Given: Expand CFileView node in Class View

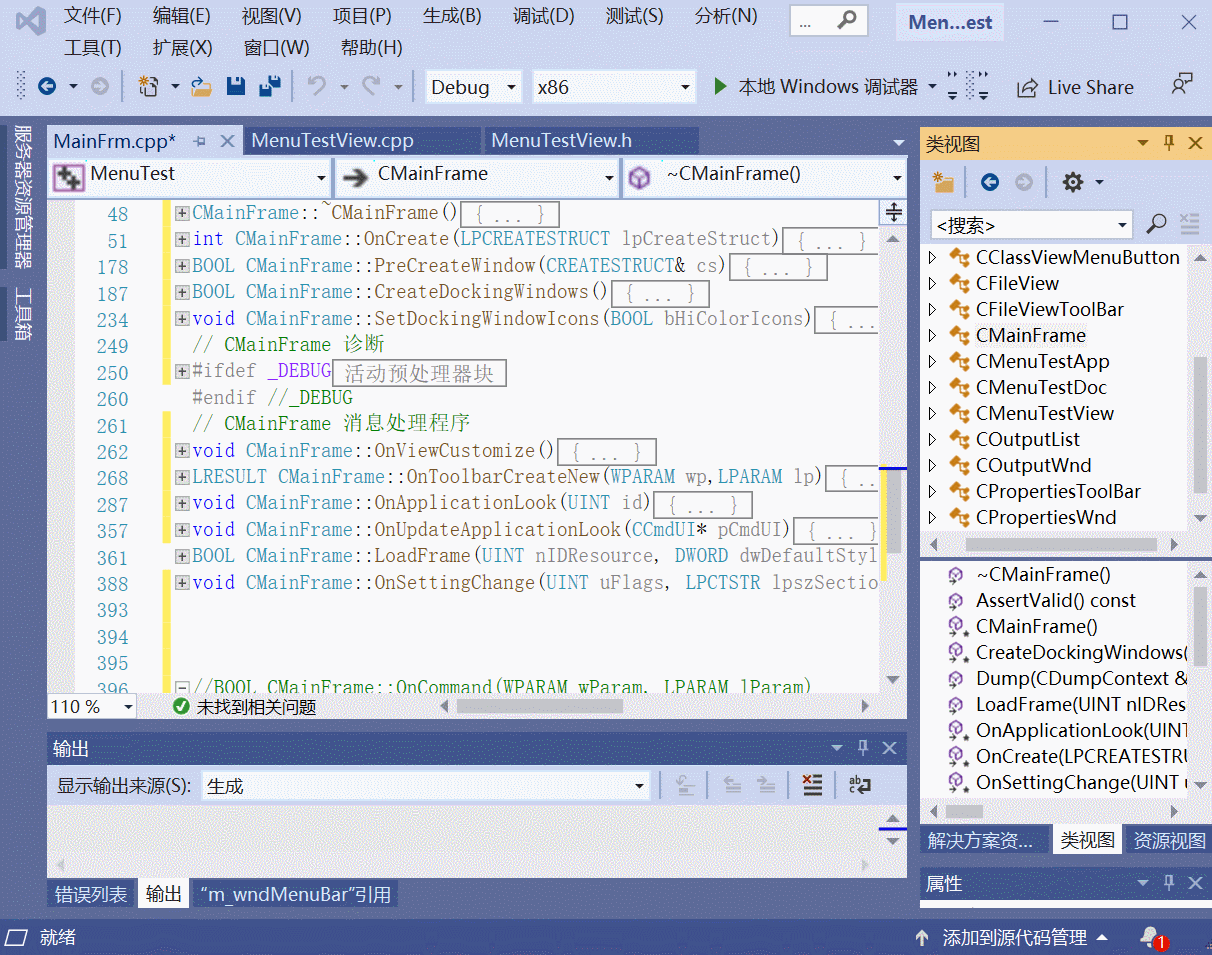Looking at the screenshot, I should click(932, 283).
